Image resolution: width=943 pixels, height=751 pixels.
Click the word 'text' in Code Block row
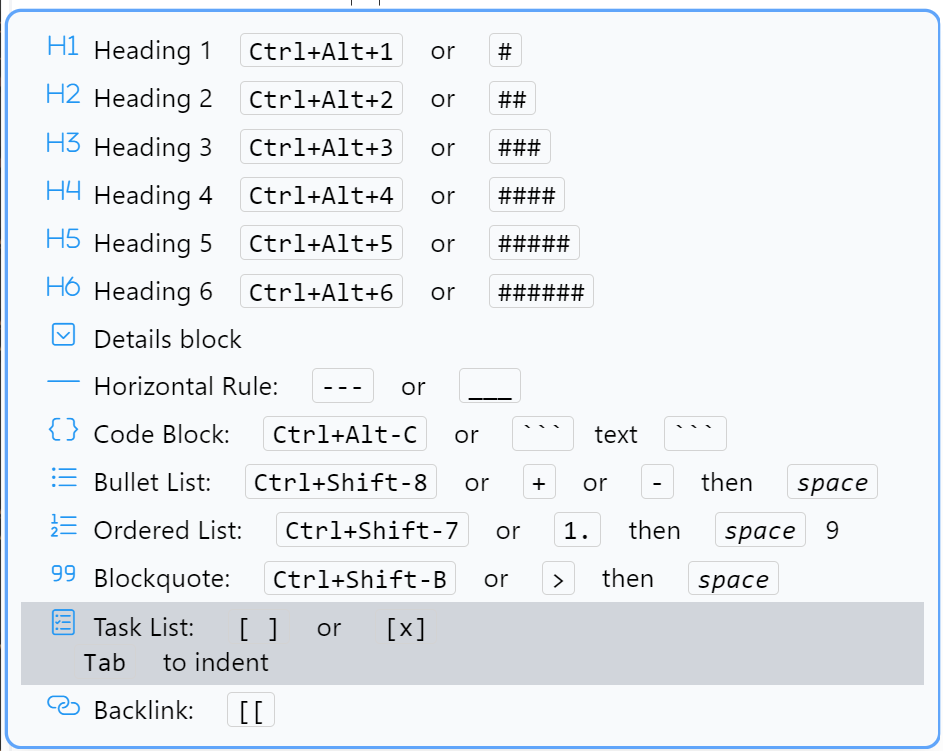click(616, 434)
